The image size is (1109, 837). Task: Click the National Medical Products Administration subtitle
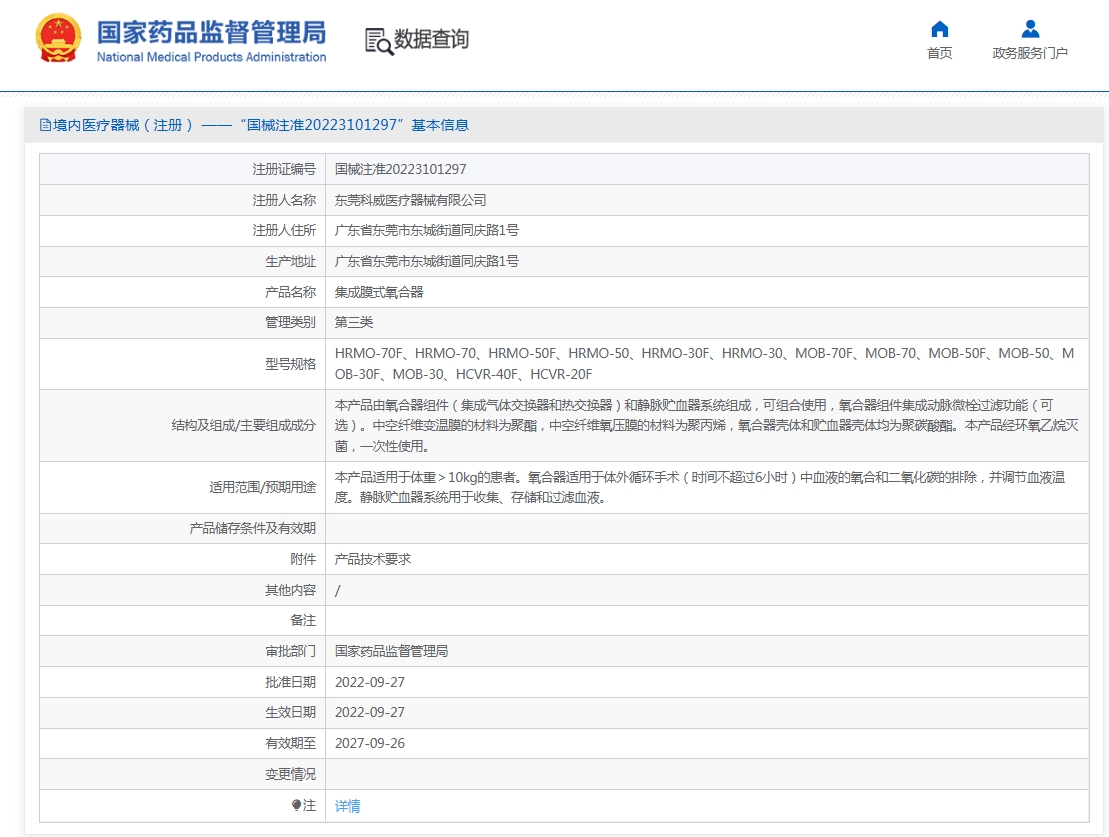tap(211, 57)
